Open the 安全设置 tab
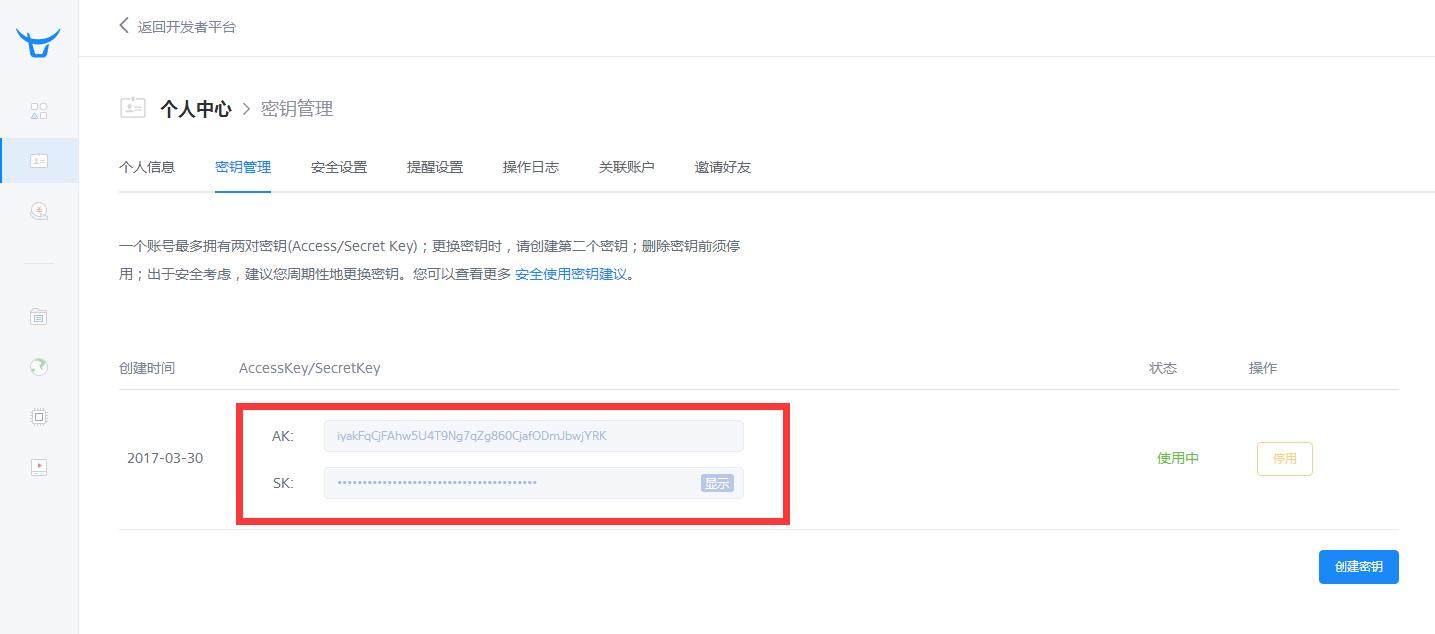Screen dimensions: 1435x634 click(x=339, y=167)
